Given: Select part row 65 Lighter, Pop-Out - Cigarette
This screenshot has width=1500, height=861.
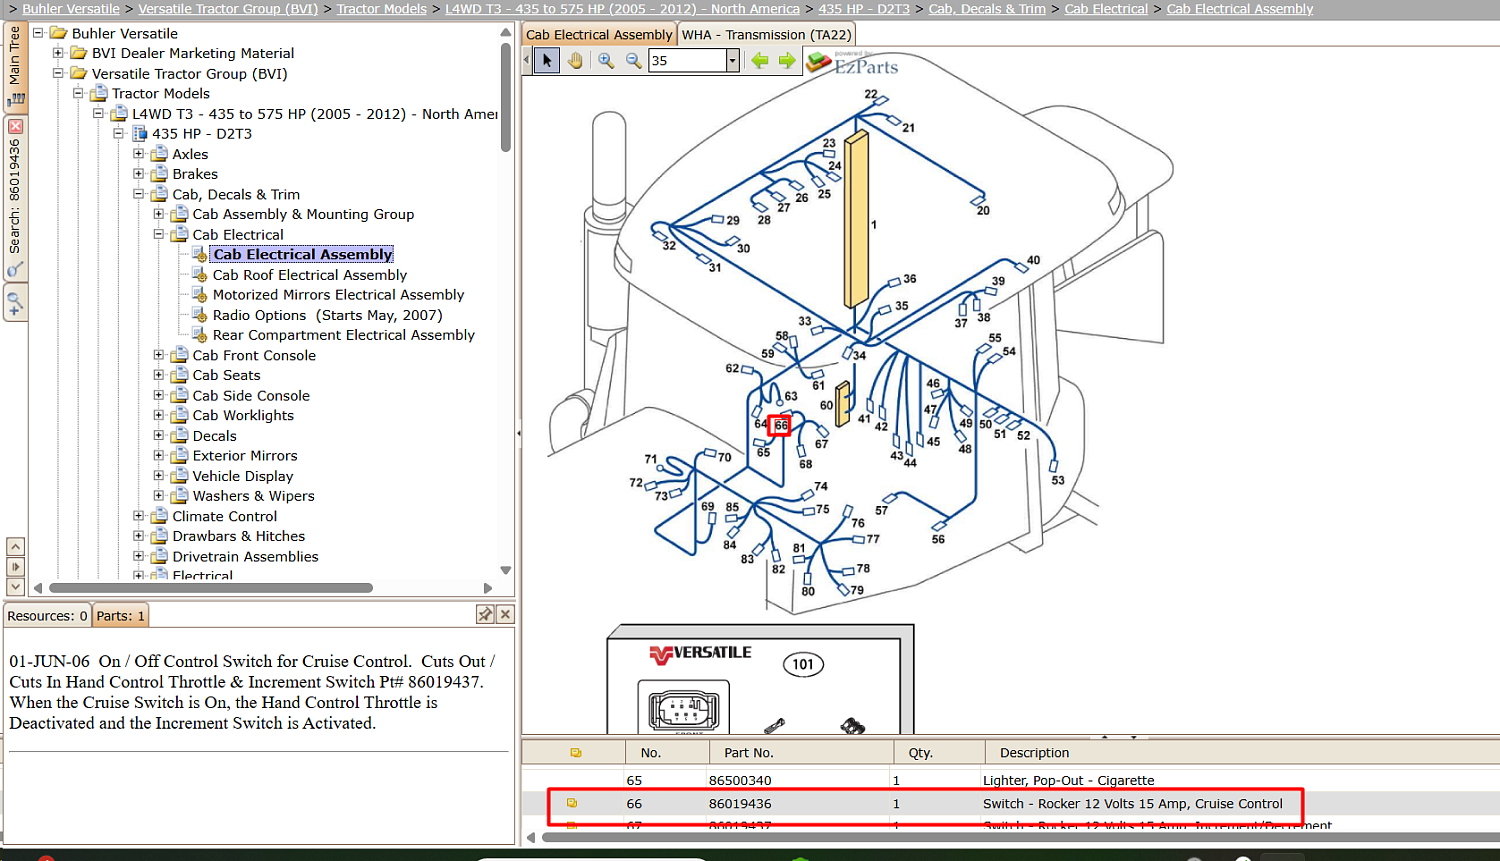Looking at the screenshot, I should [x=1010, y=780].
